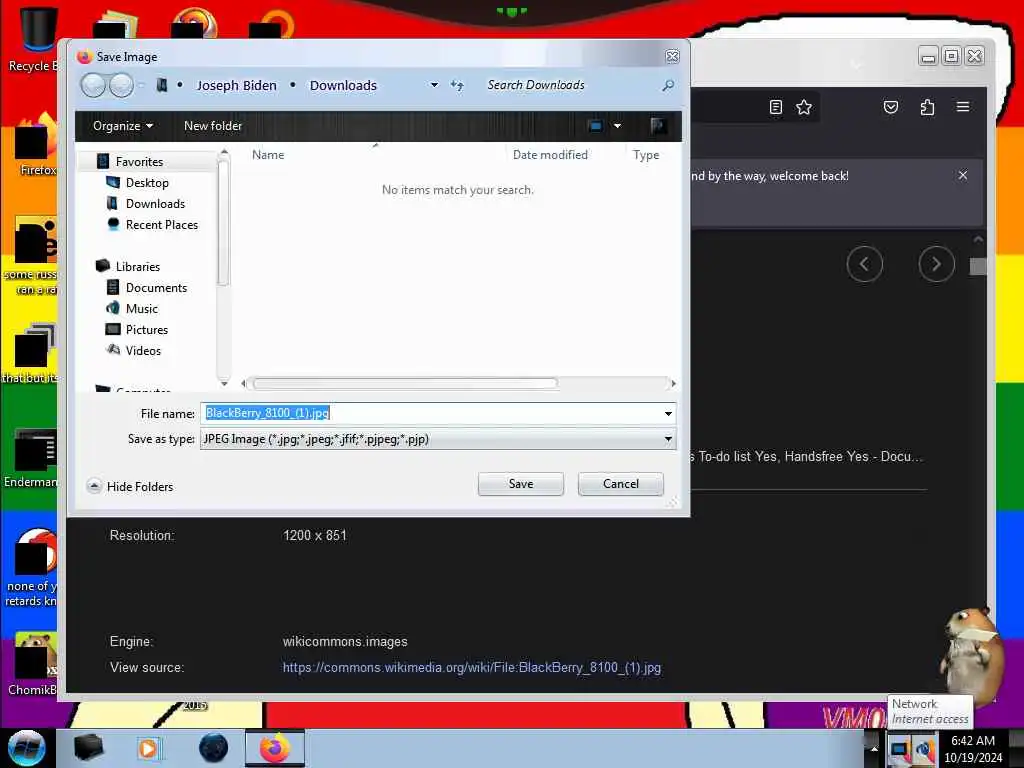This screenshot has height=768, width=1024.
Task: Open the commons.wikimedia.org source link
Action: (x=472, y=667)
